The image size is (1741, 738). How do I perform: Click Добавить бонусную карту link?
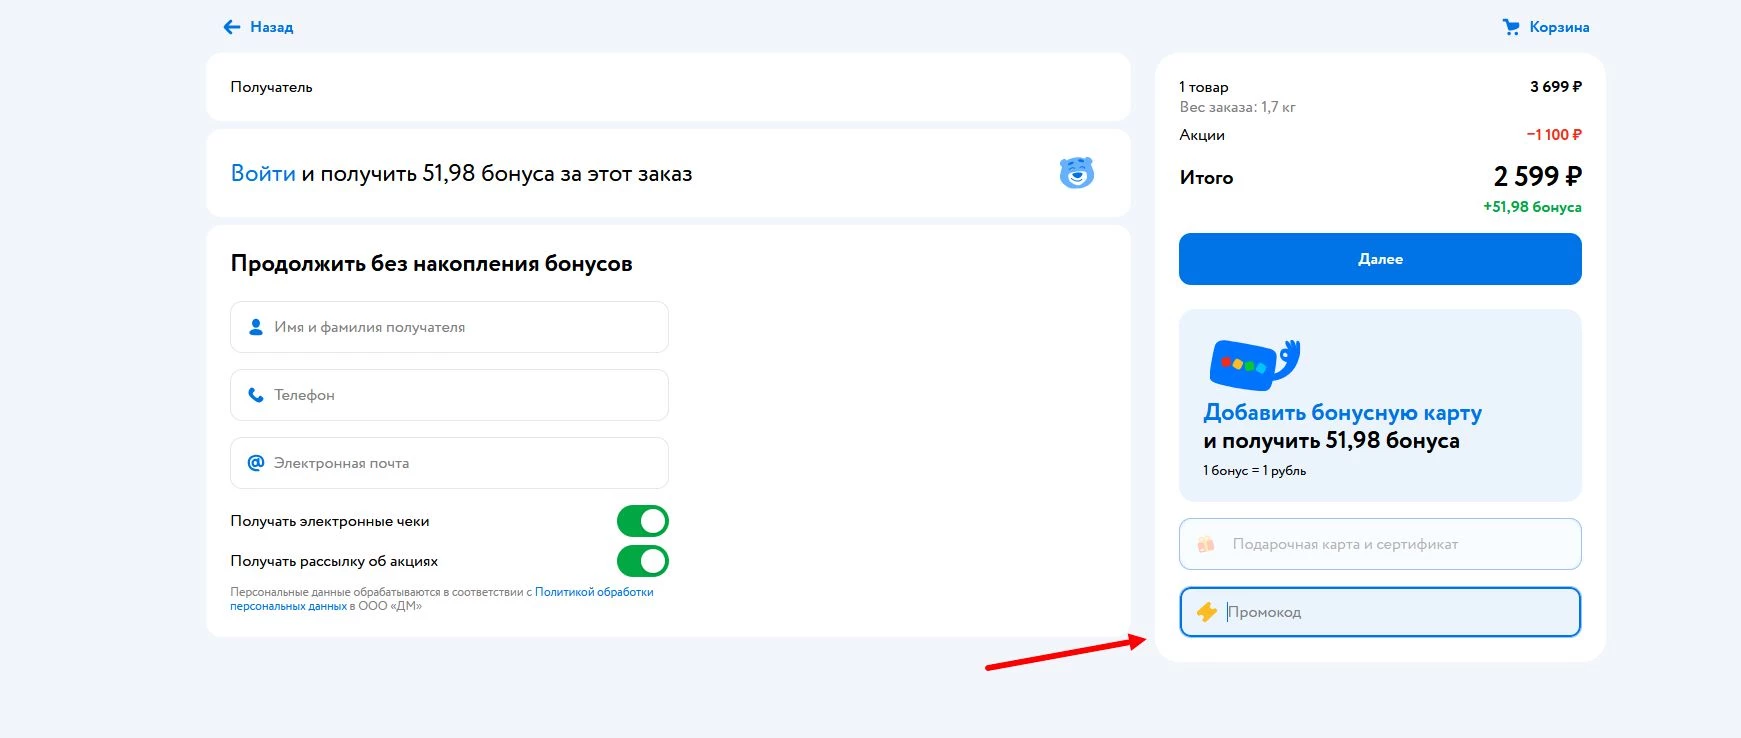coord(1342,412)
